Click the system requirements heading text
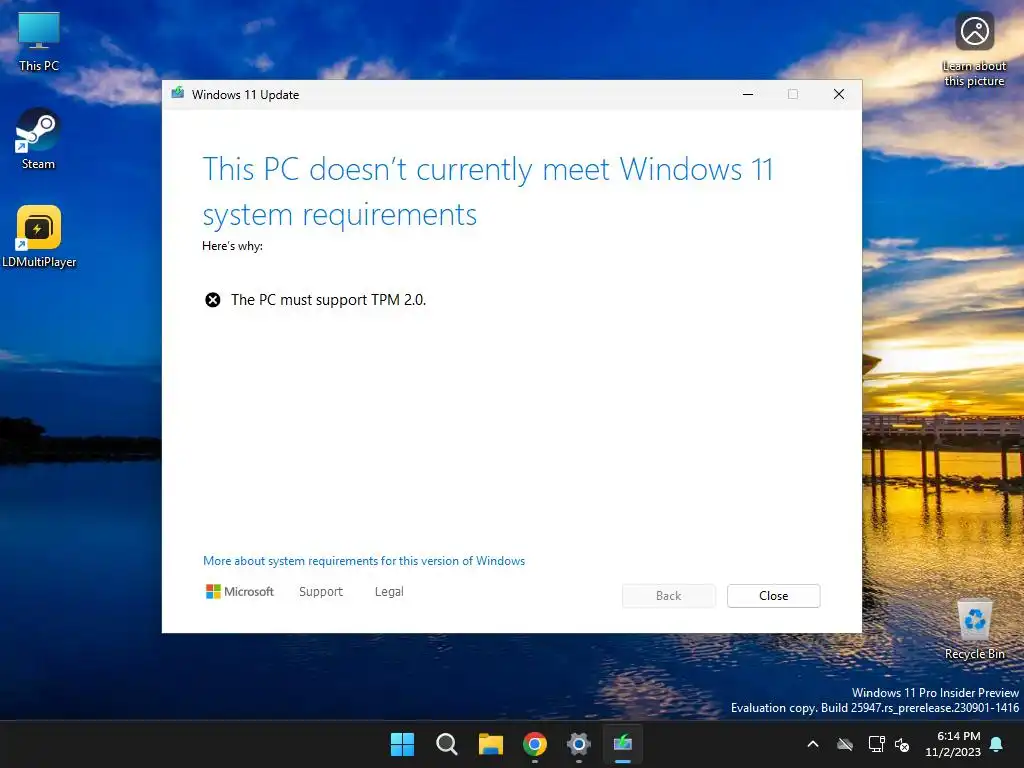The image size is (1024, 768). (488, 192)
